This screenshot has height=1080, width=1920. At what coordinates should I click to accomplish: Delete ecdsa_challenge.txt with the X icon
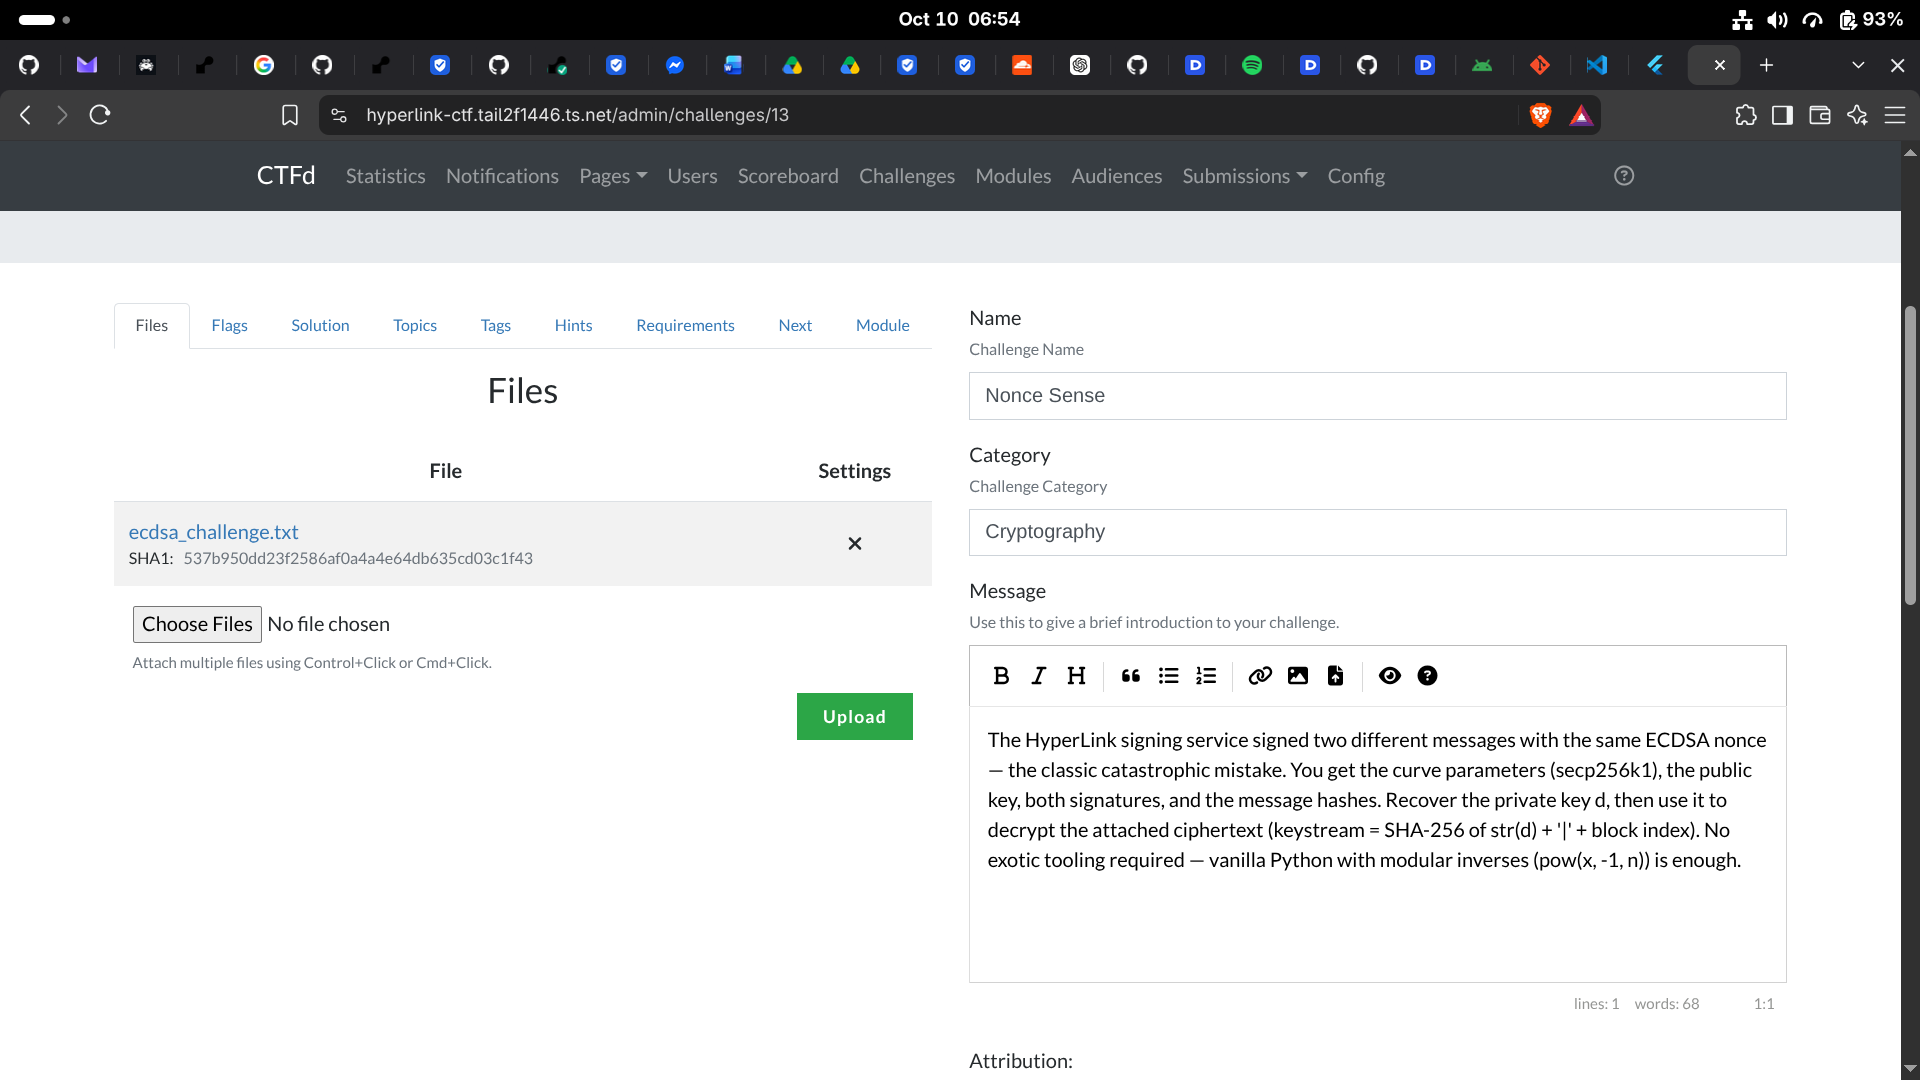[x=855, y=544]
